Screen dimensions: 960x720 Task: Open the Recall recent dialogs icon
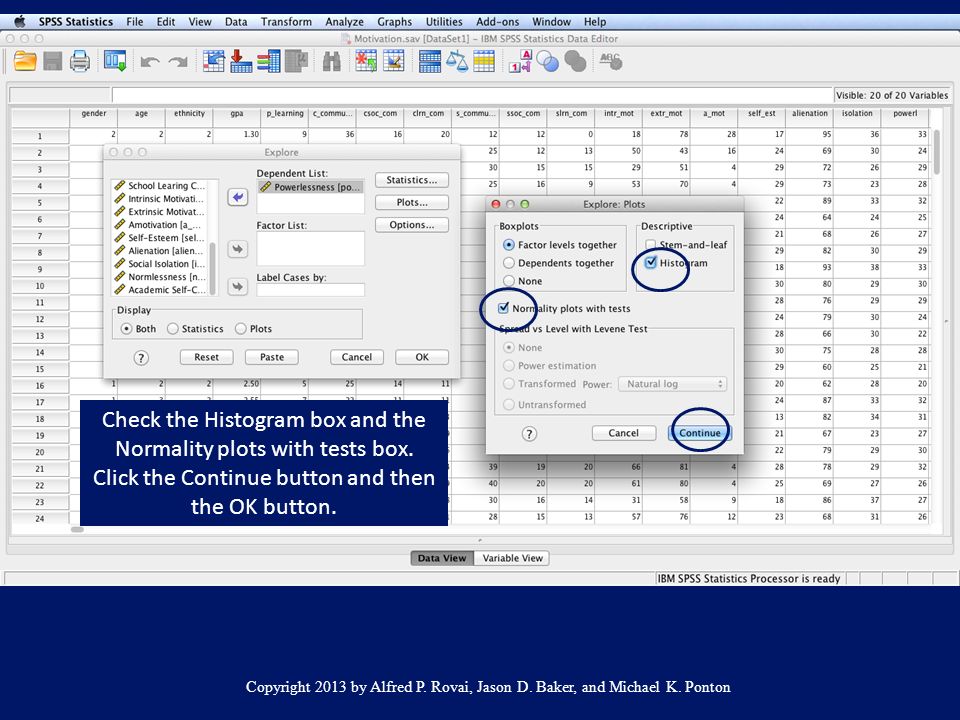[115, 62]
